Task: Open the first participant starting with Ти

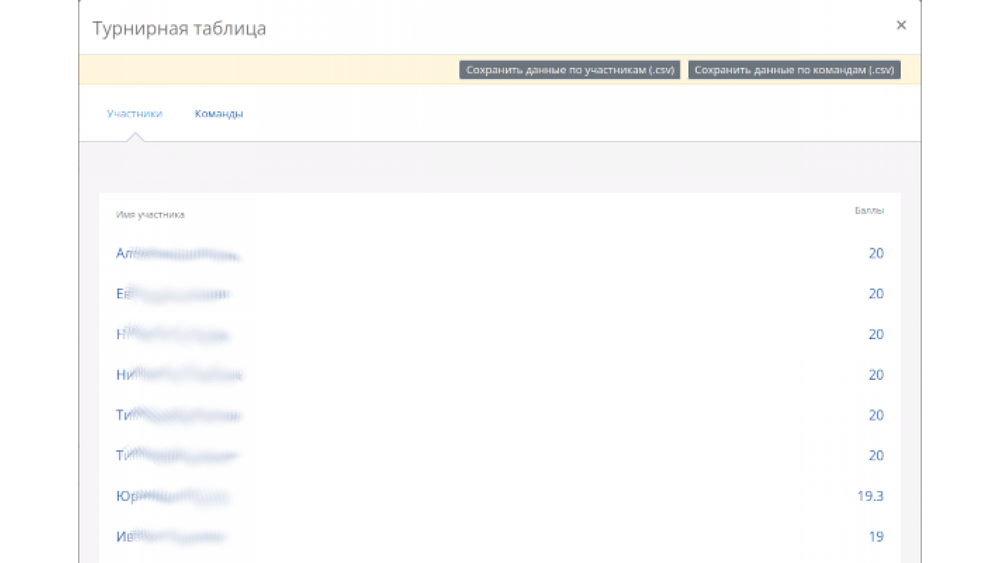Action: click(x=177, y=415)
